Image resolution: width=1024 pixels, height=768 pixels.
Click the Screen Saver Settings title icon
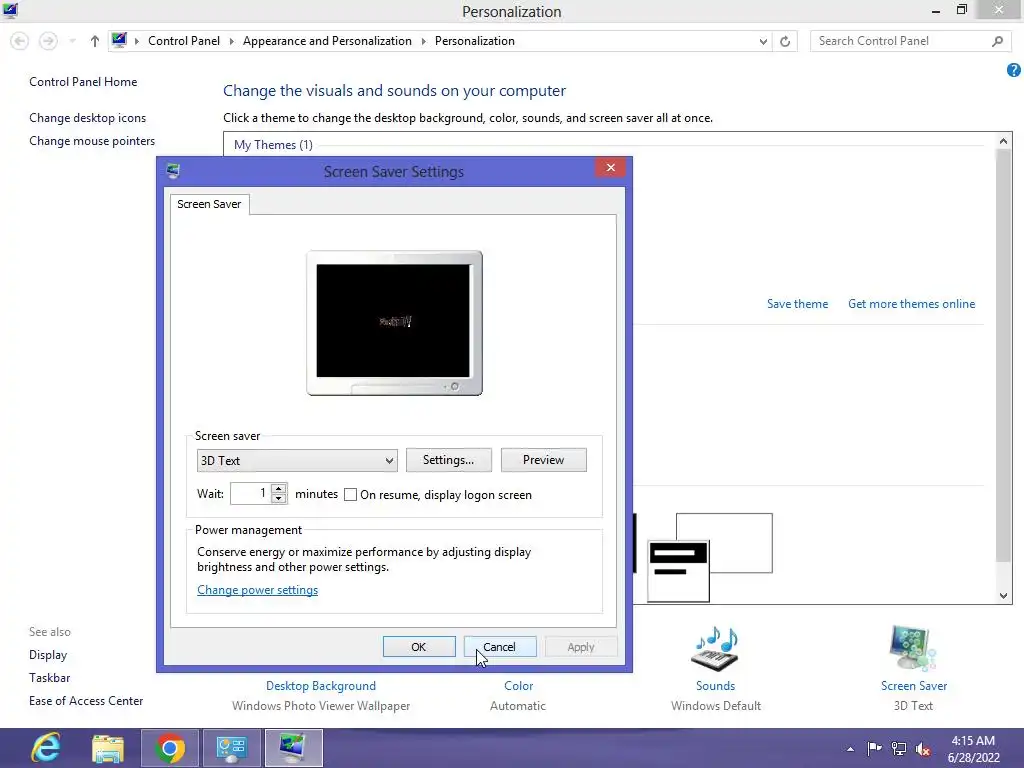(x=173, y=171)
